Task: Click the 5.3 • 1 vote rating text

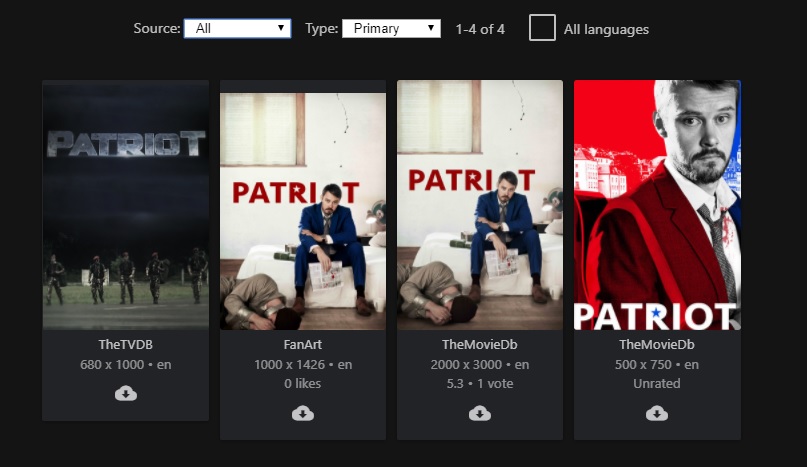Action: 480,384
